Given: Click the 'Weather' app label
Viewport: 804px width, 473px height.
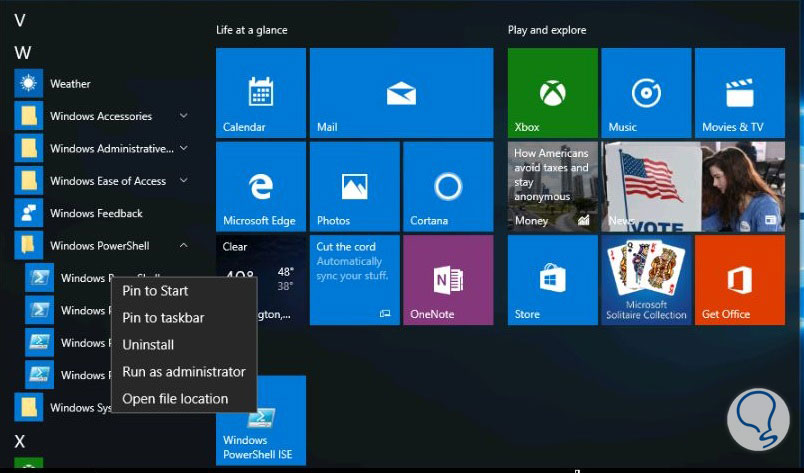Looking at the screenshot, I should (x=70, y=84).
